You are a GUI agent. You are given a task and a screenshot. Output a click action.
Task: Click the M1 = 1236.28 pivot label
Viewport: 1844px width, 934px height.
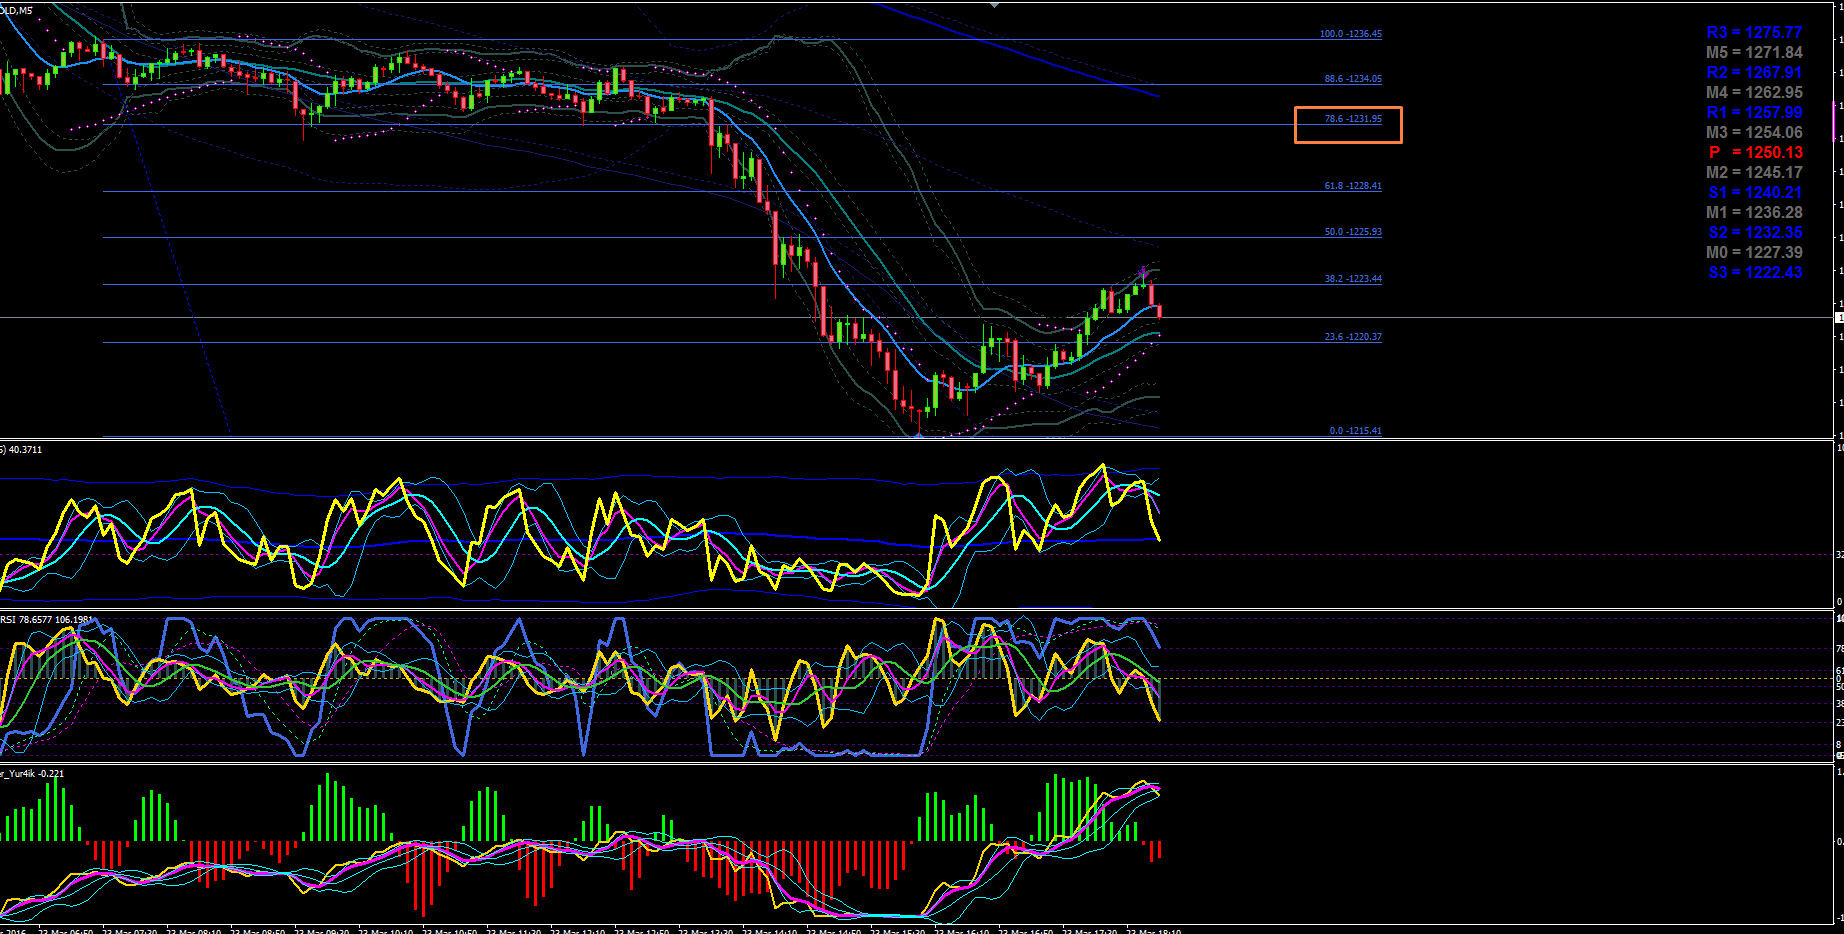pos(1754,212)
